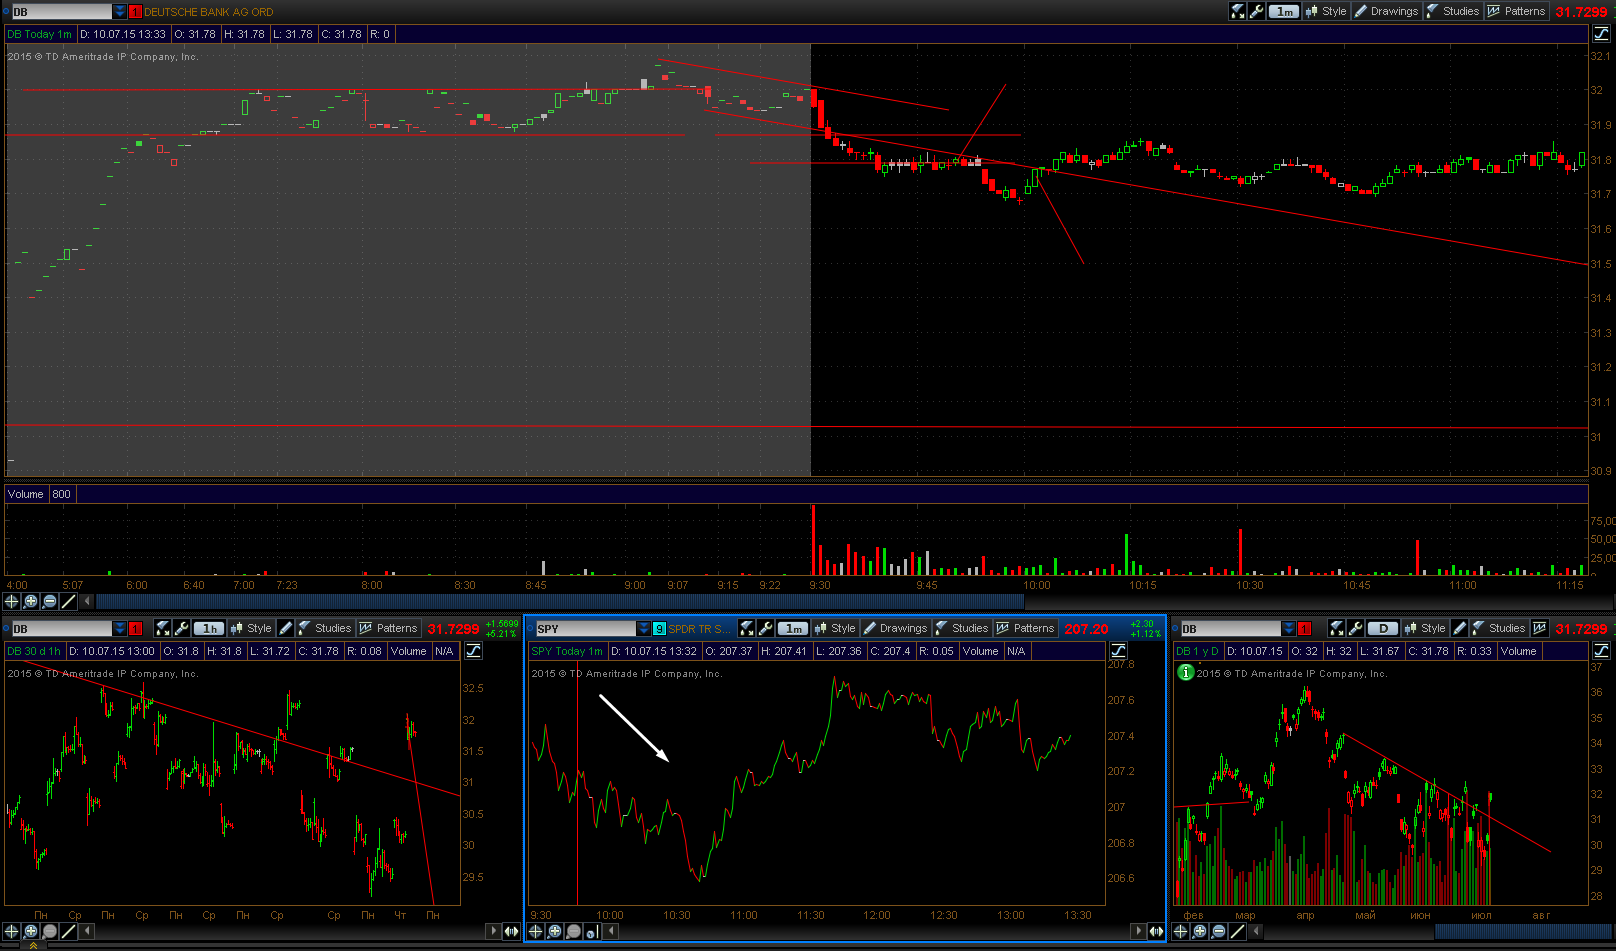Viewport: 1616px width, 951px height.
Task: Open Studies menu in top chart toolbar
Action: point(1452,11)
